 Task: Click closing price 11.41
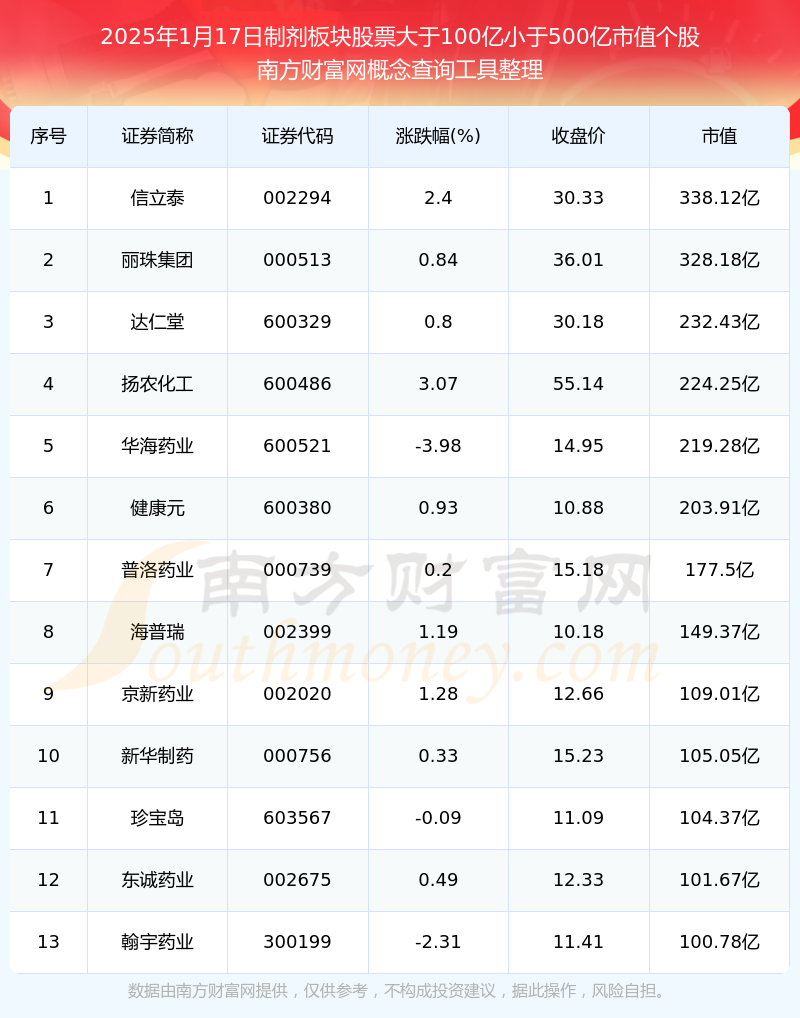point(579,942)
